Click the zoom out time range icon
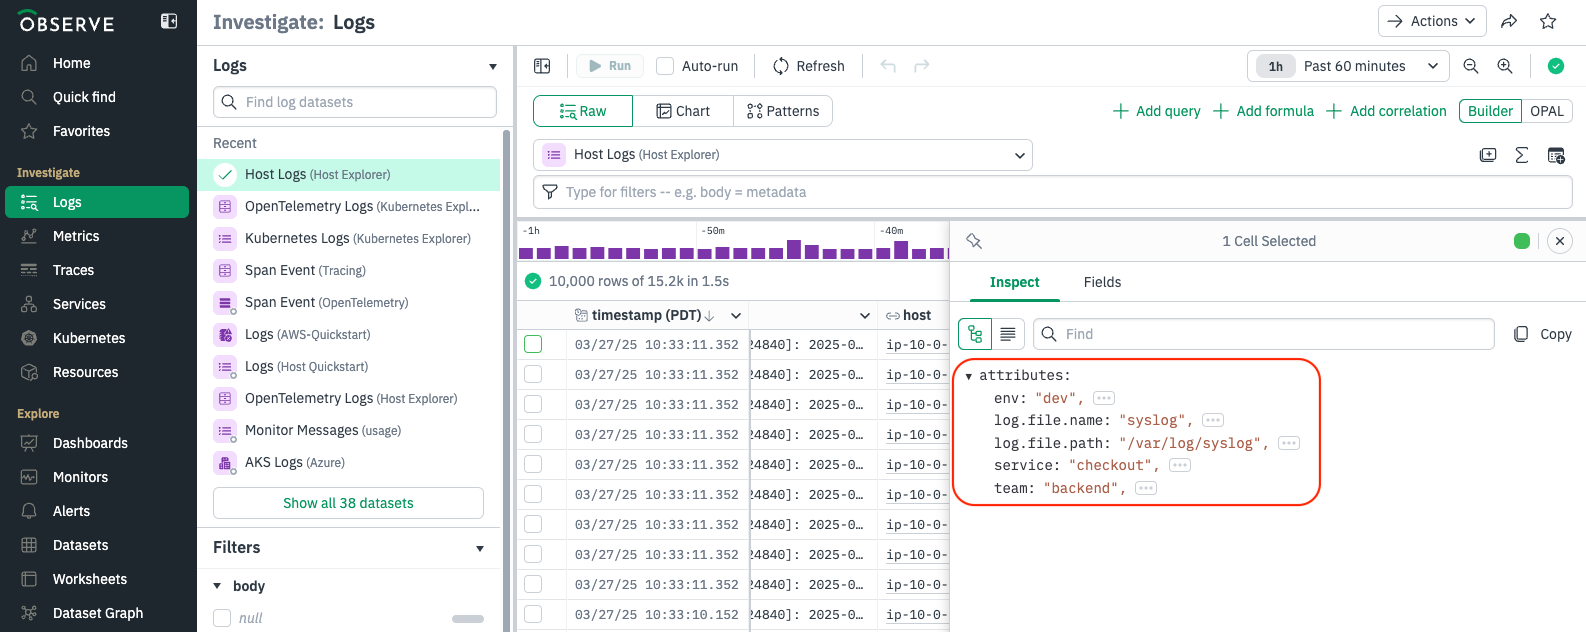The height and width of the screenshot is (632, 1586). [x=1471, y=66]
